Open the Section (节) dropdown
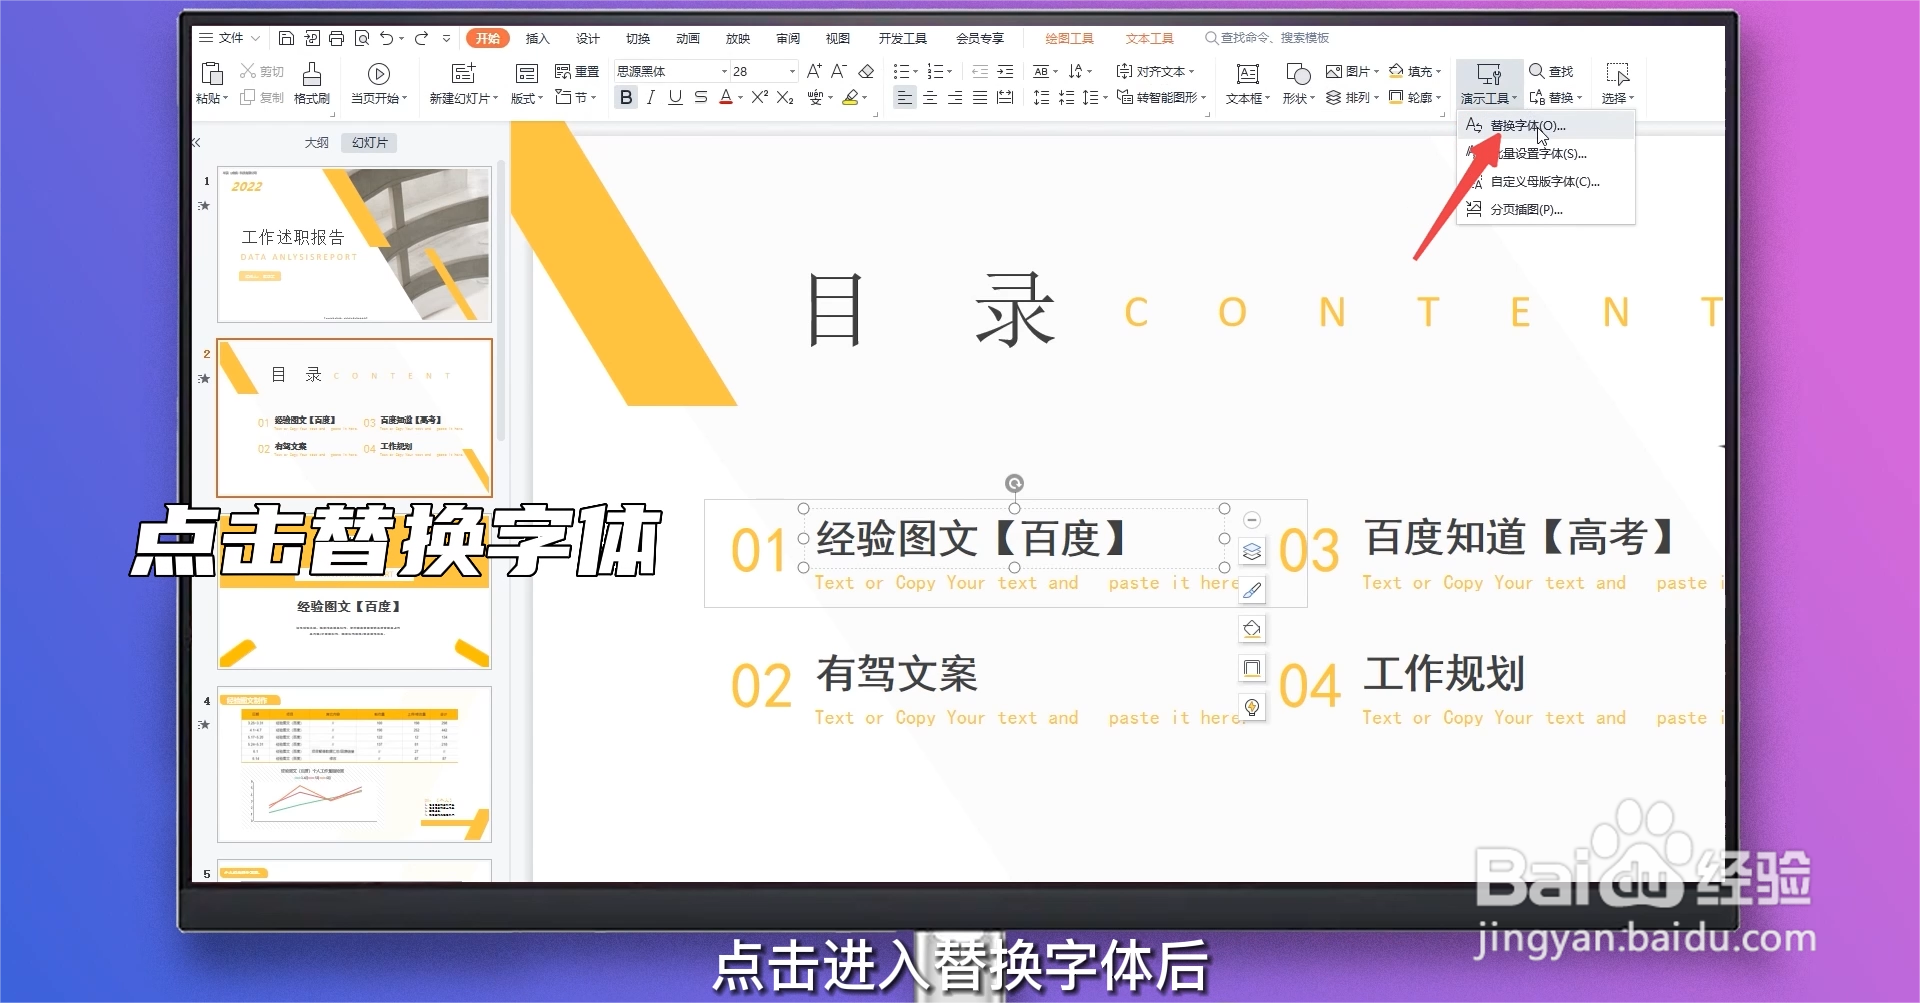The image size is (1920, 1003). click(576, 97)
